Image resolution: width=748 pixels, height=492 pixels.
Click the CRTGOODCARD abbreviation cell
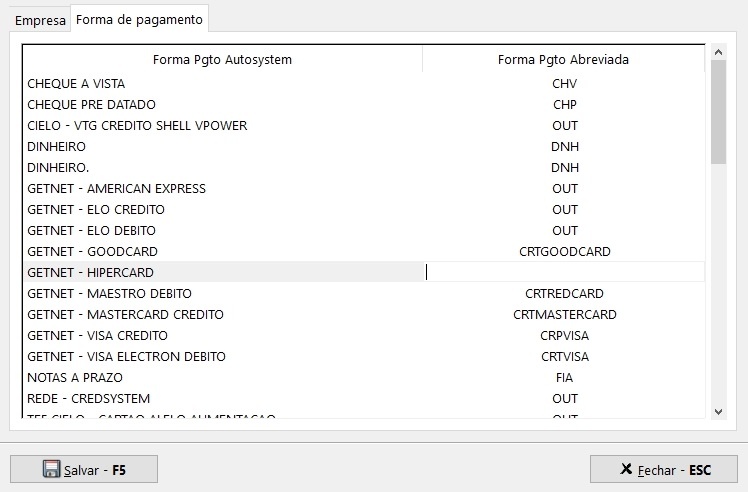coord(565,252)
